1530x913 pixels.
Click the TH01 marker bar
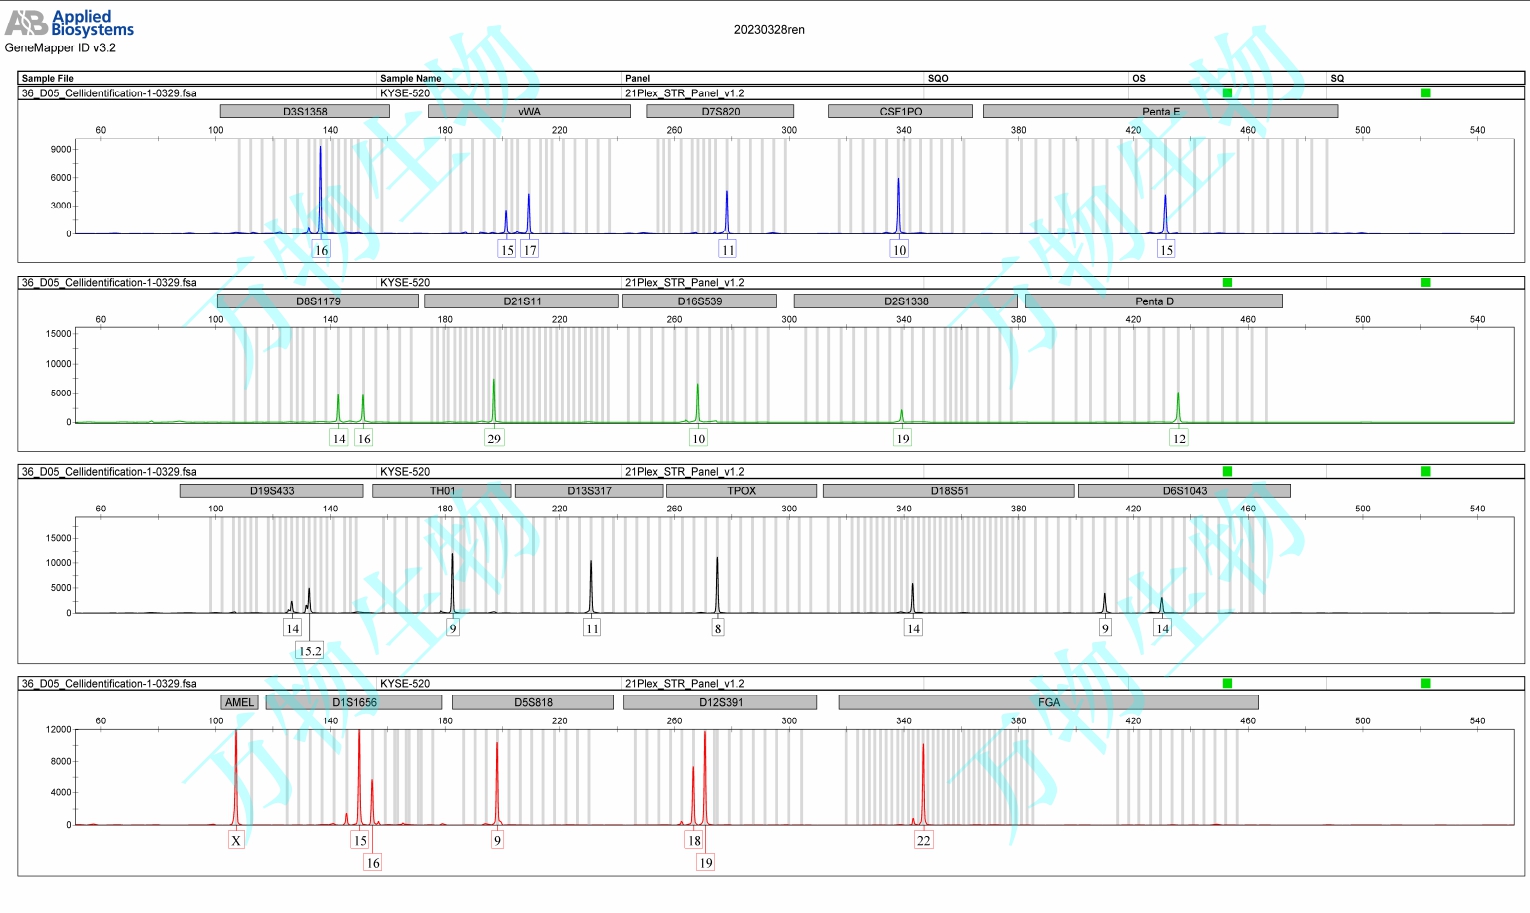[x=442, y=491]
